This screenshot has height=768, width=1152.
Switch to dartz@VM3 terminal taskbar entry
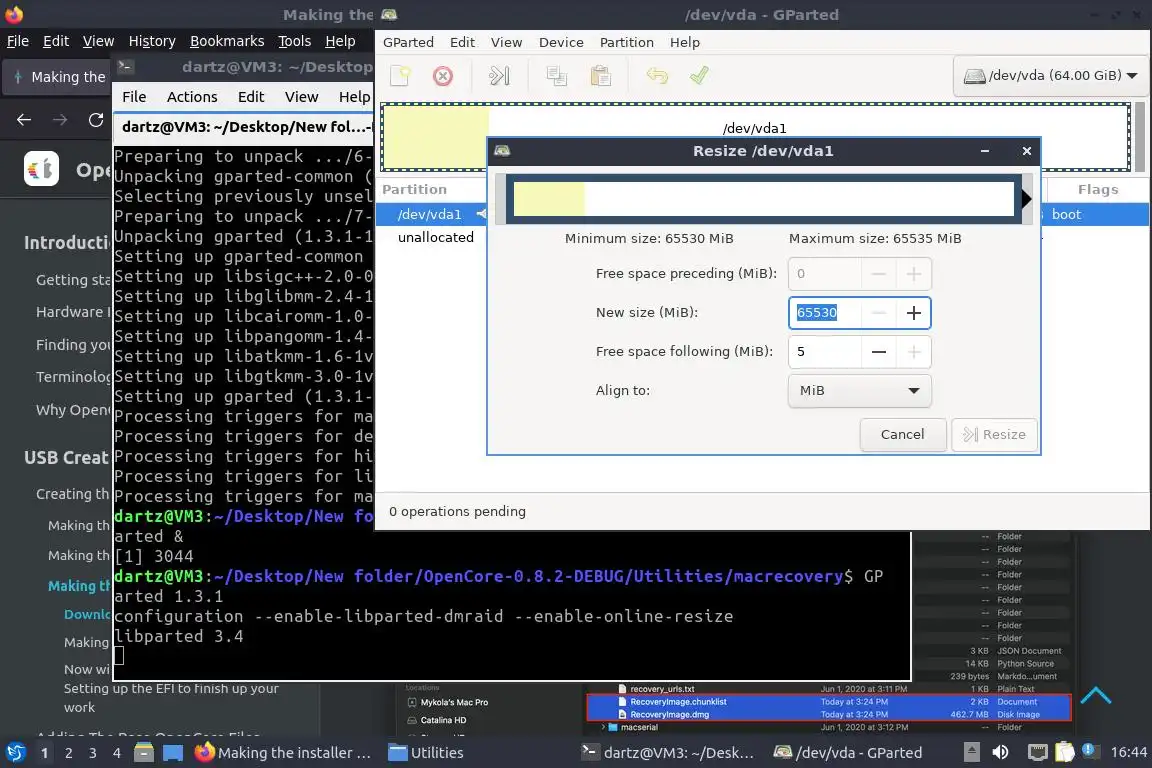pyautogui.click(x=667, y=753)
